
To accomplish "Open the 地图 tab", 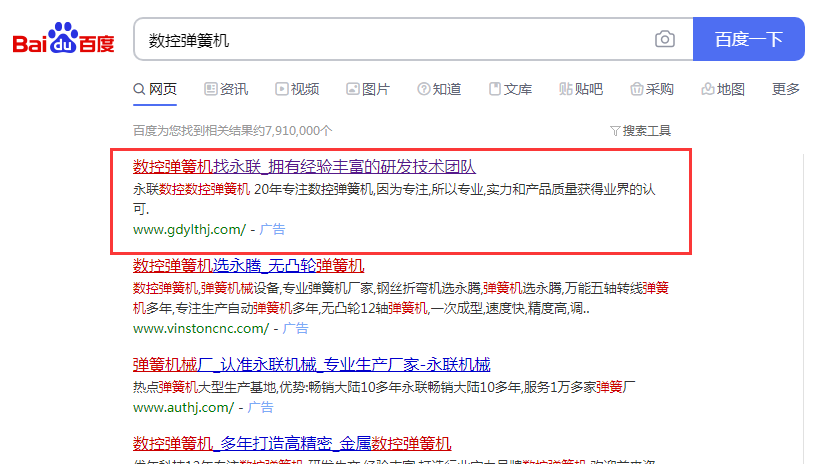I will pyautogui.click(x=723, y=89).
